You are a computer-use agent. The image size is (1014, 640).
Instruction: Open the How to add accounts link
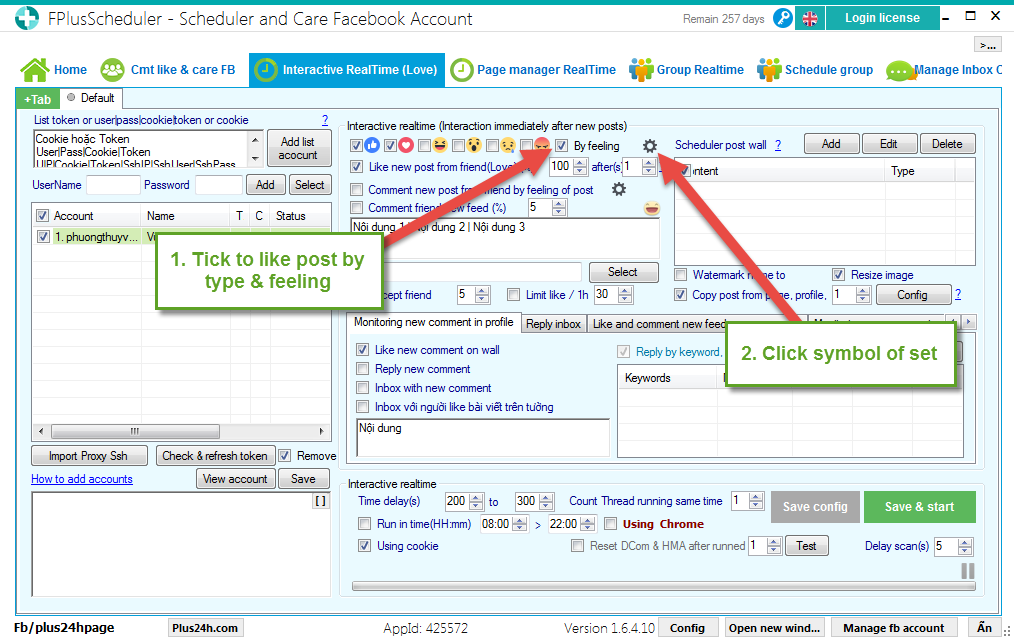(x=82, y=479)
